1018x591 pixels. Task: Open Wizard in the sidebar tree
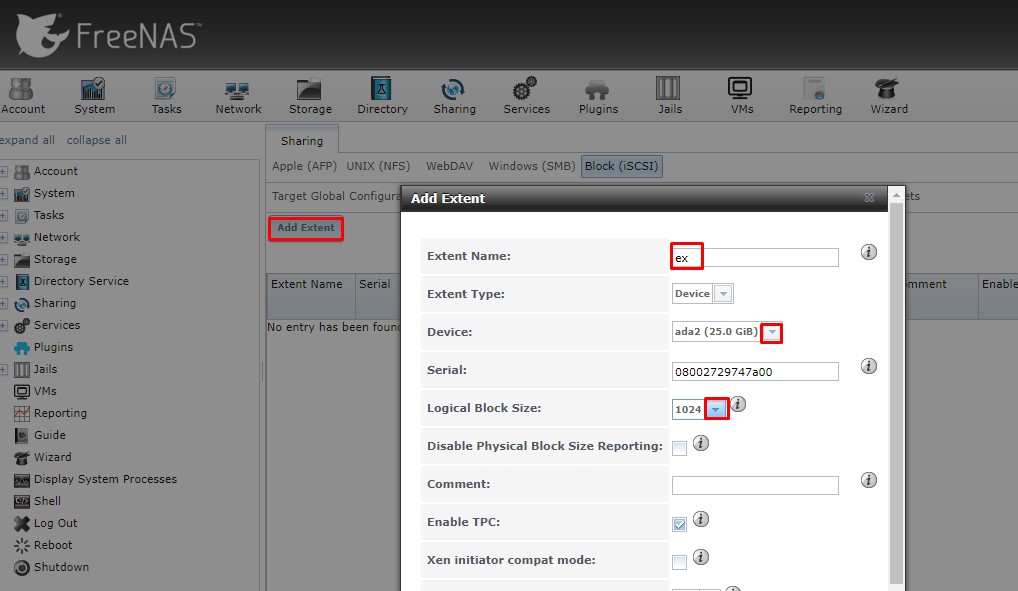click(x=53, y=457)
